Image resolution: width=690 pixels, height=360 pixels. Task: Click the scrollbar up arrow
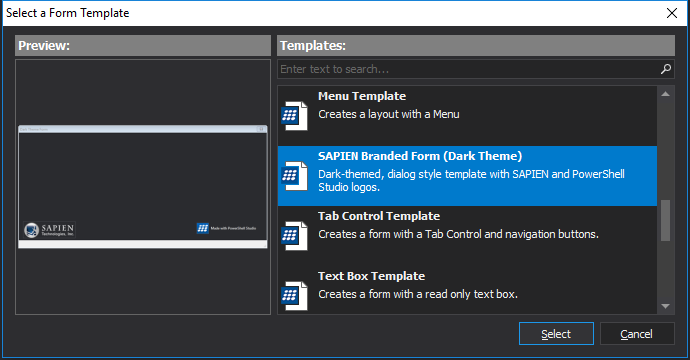(x=665, y=94)
